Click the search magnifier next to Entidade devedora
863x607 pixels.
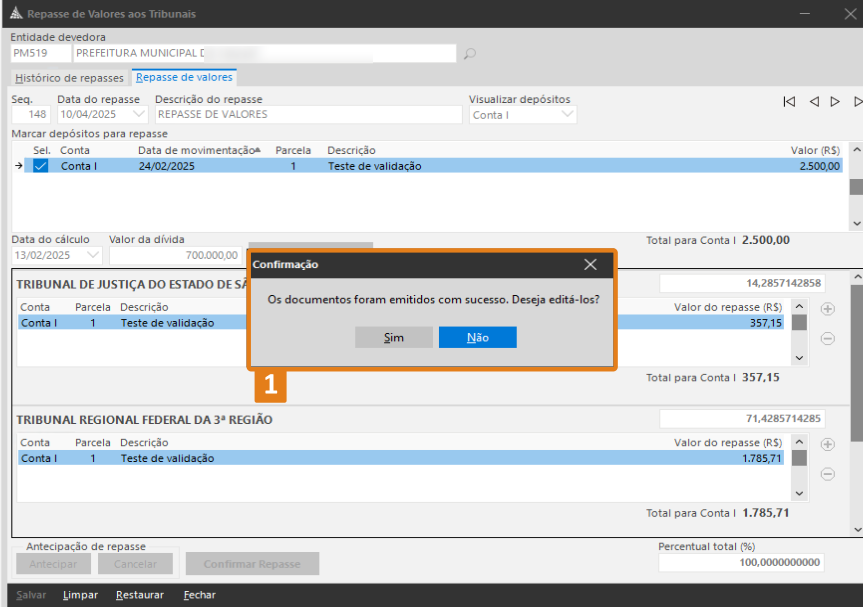[469, 53]
